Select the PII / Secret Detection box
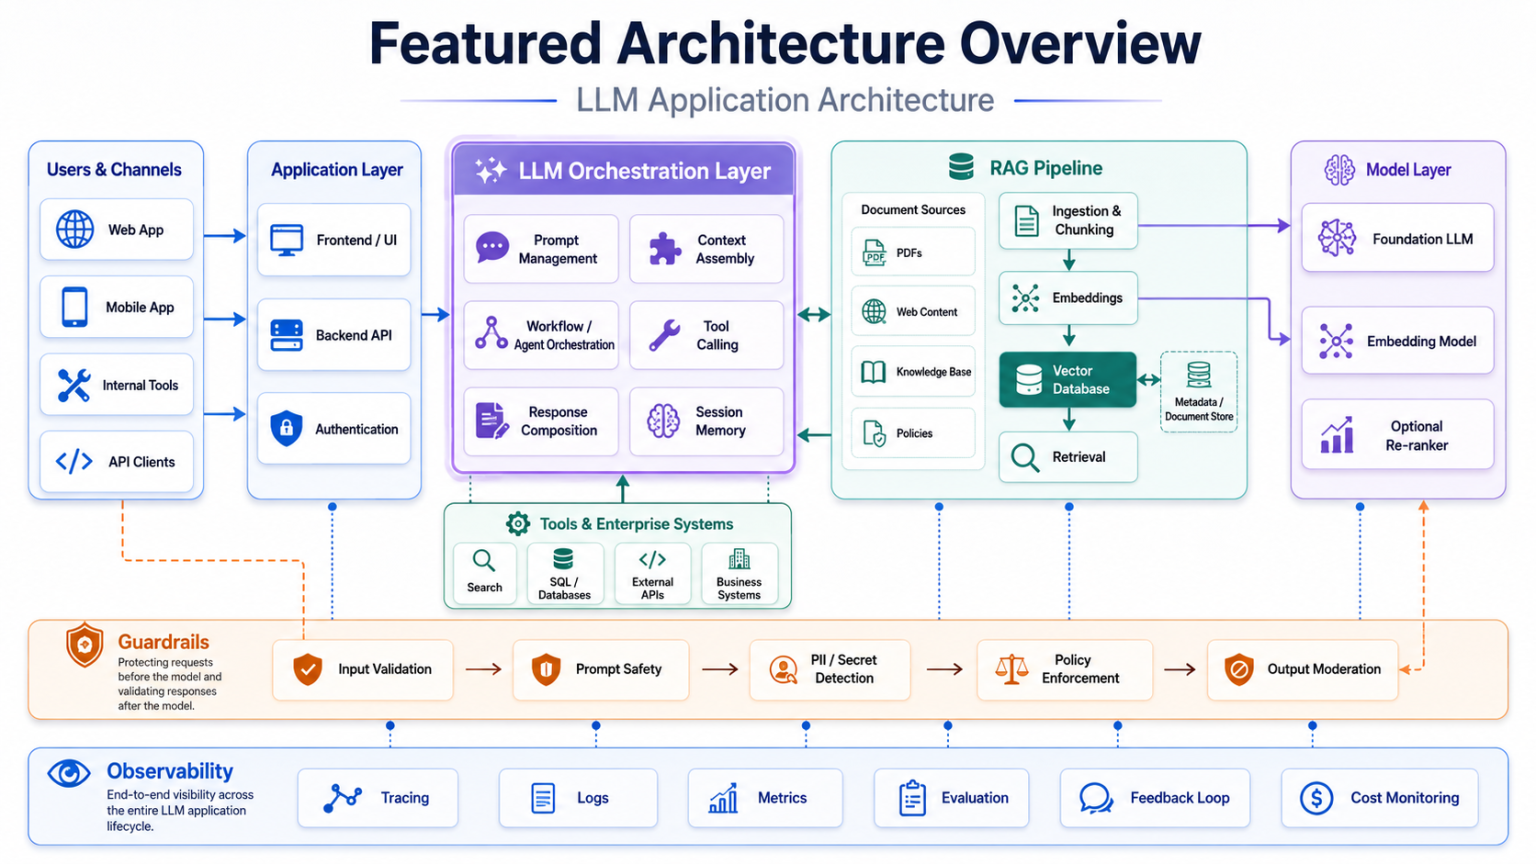Screen dimensions: 1536x864 [x=830, y=670]
